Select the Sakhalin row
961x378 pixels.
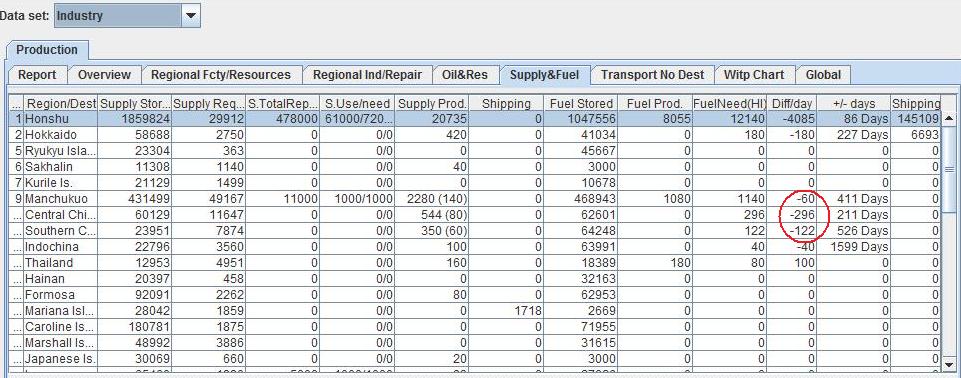[475, 167]
